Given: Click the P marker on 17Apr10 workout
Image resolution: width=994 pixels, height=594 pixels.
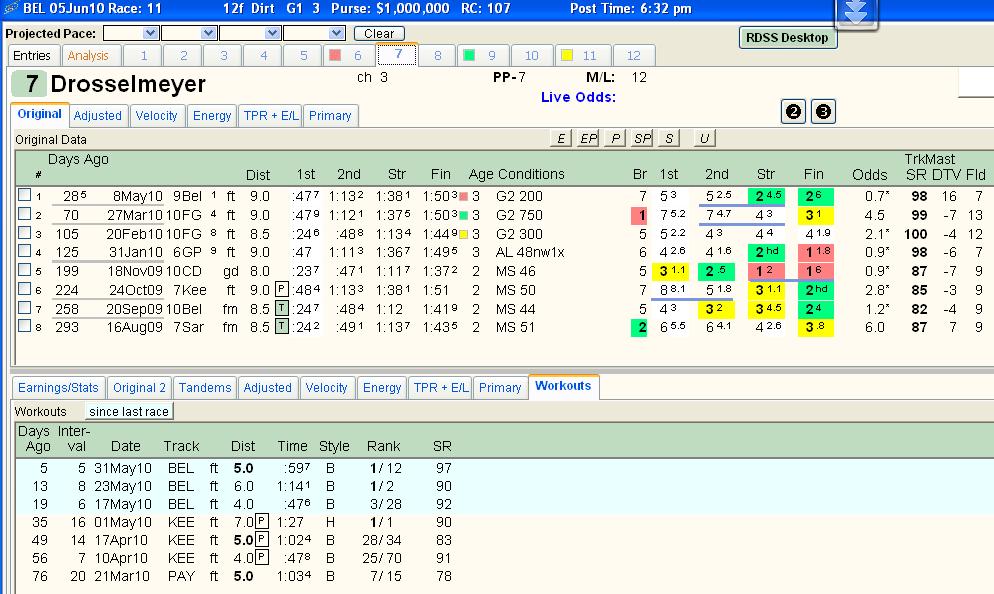Looking at the screenshot, I should click(262, 540).
